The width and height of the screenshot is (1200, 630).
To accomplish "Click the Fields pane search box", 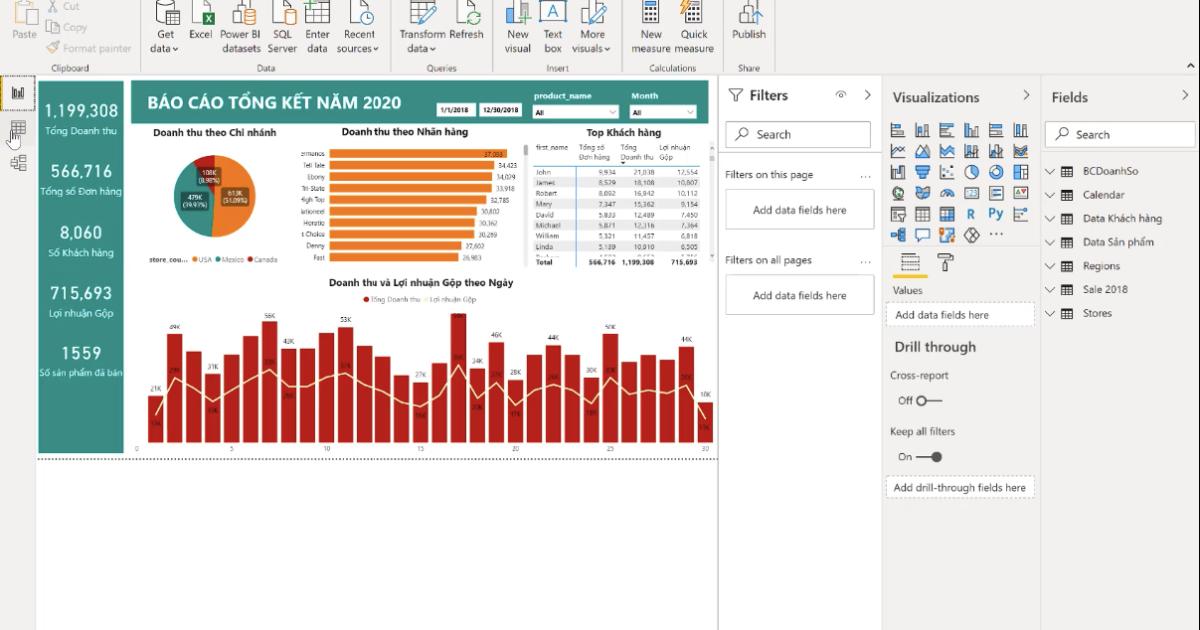I will click(x=1119, y=134).
